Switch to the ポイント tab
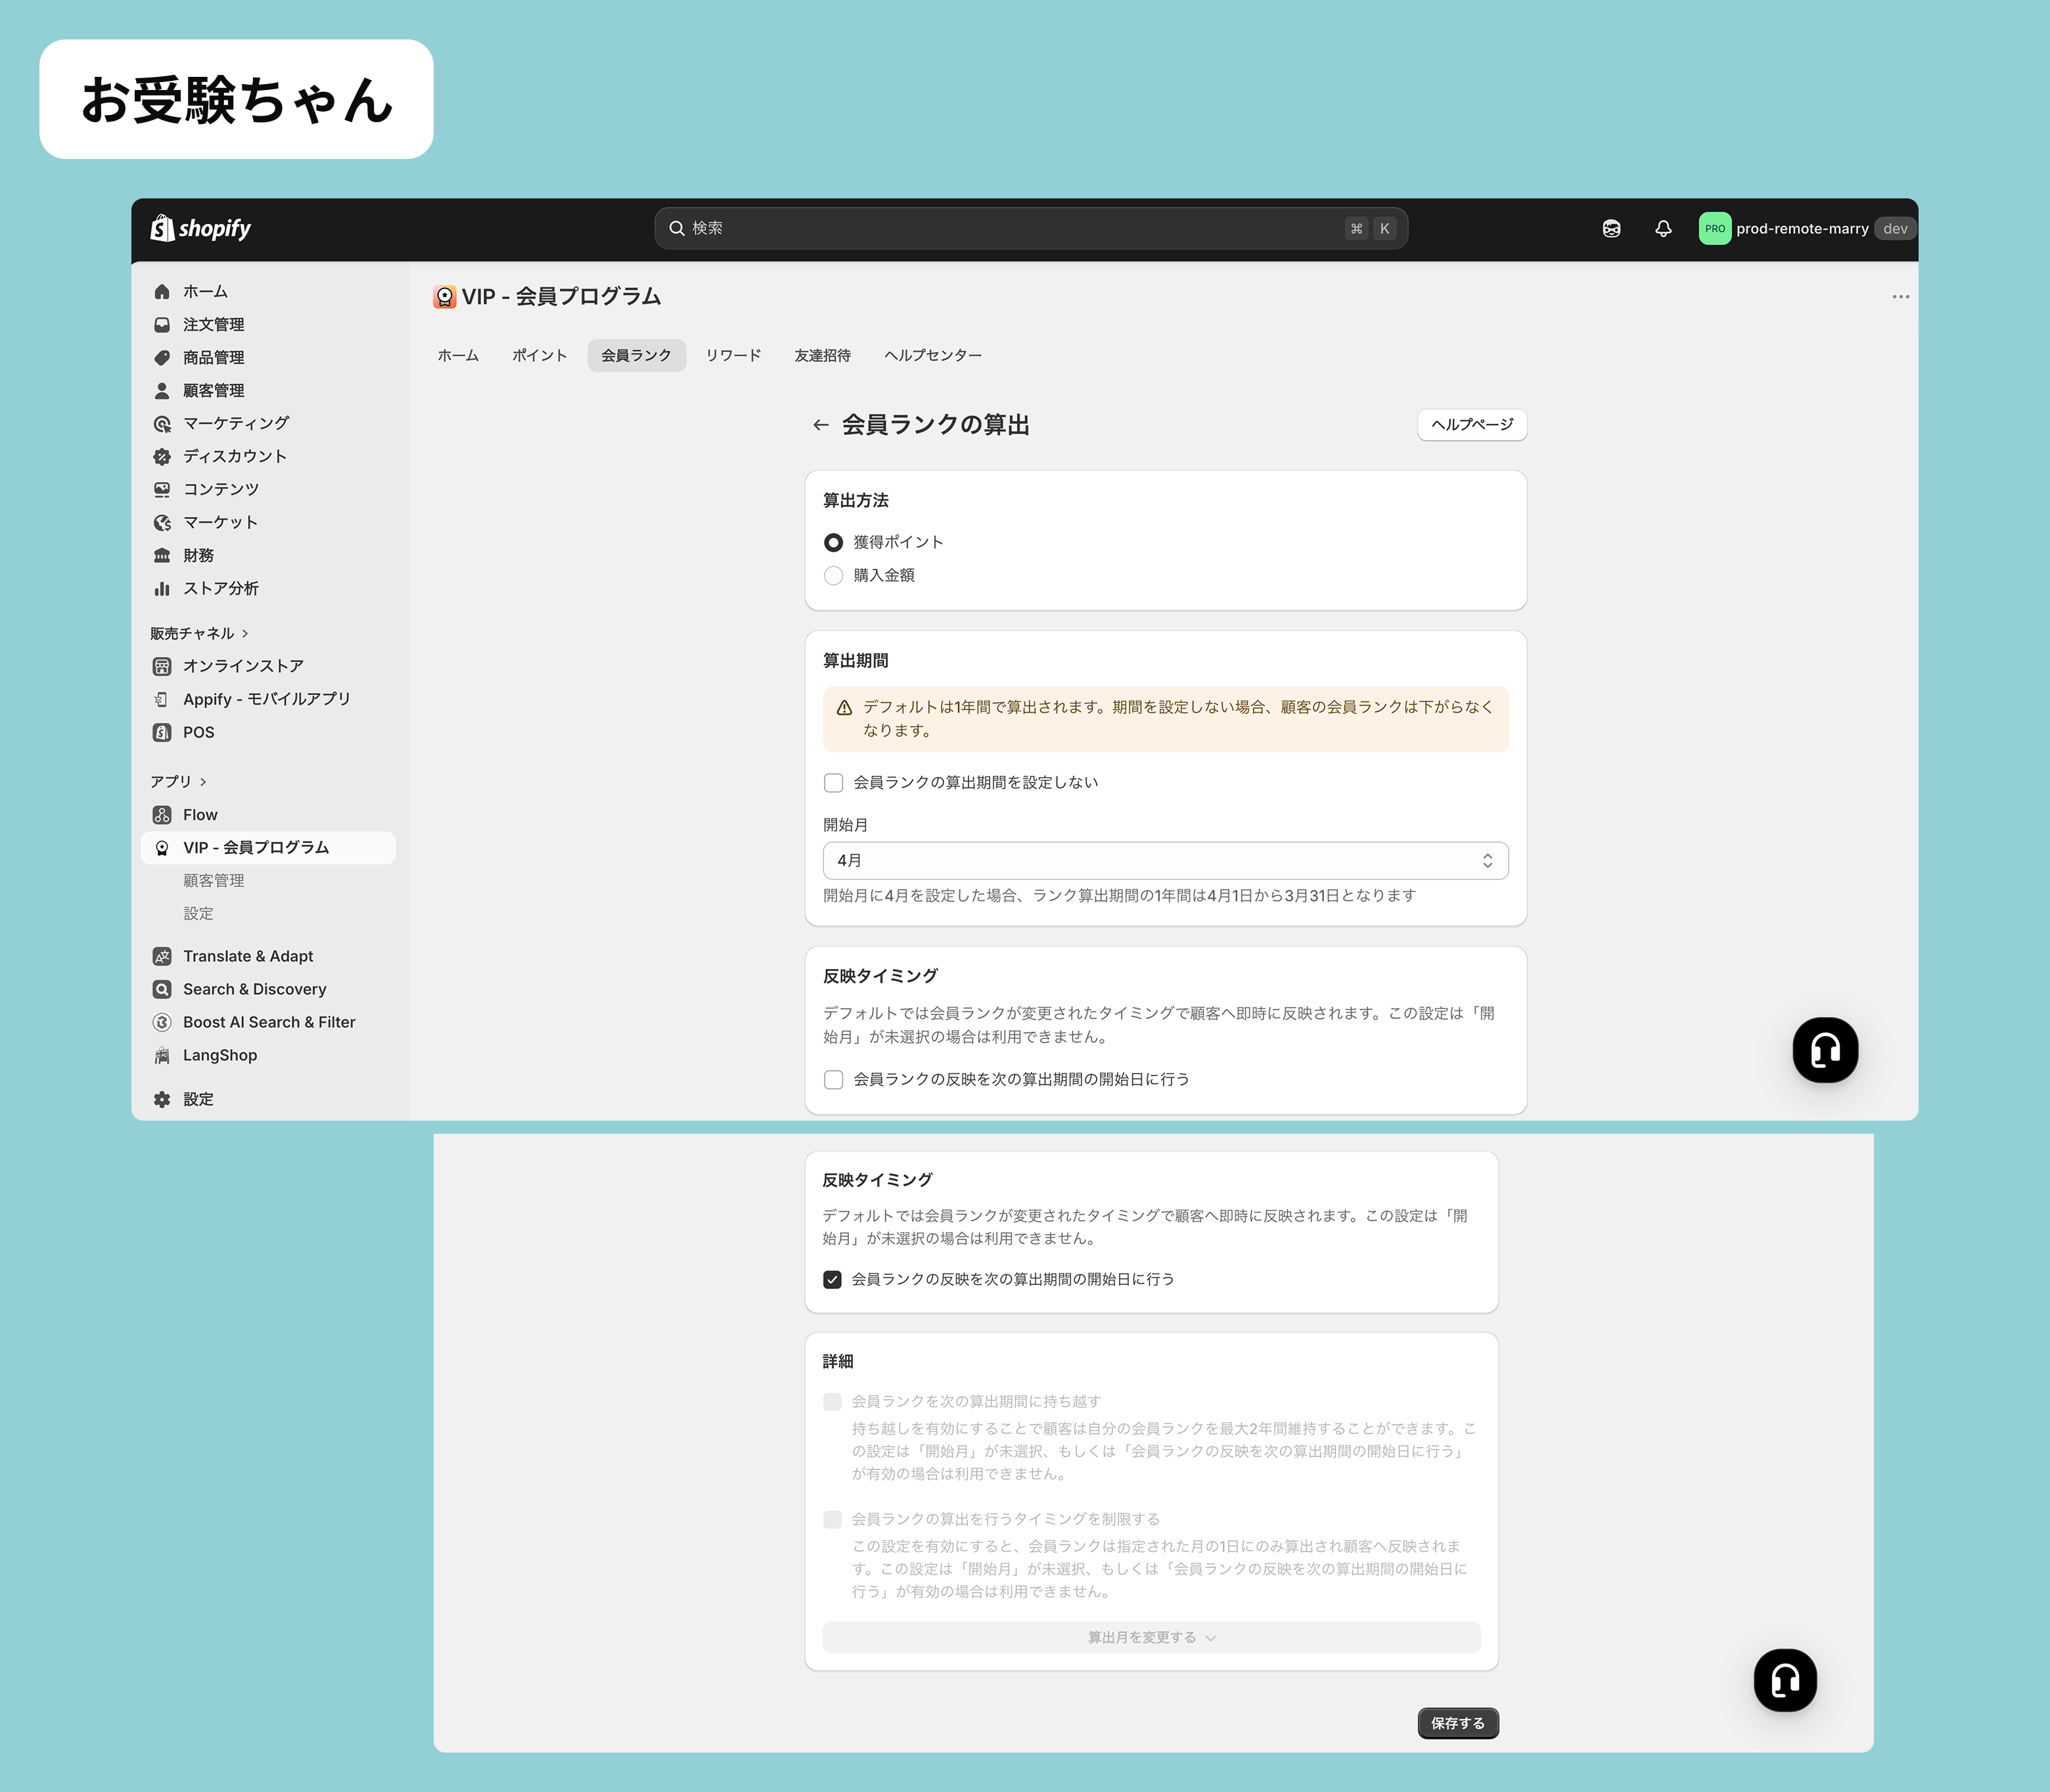 click(x=539, y=356)
